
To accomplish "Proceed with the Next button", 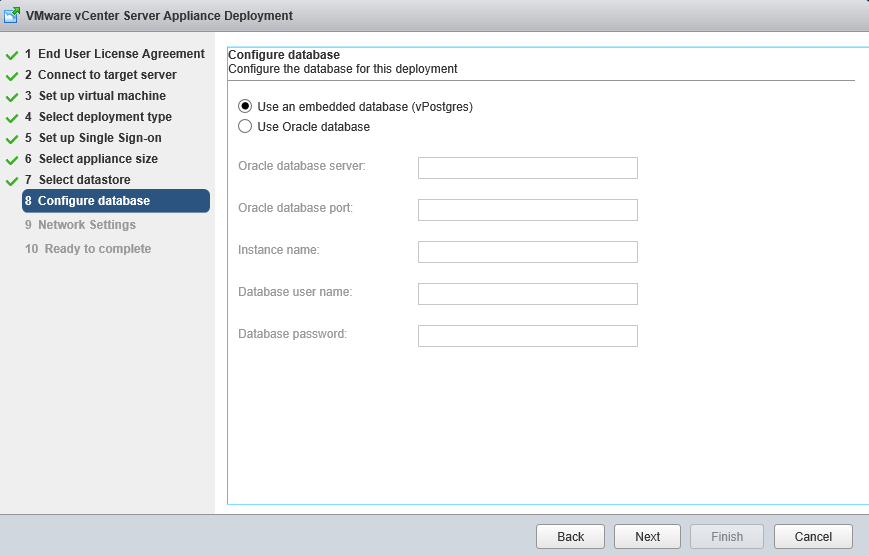I will (x=647, y=537).
